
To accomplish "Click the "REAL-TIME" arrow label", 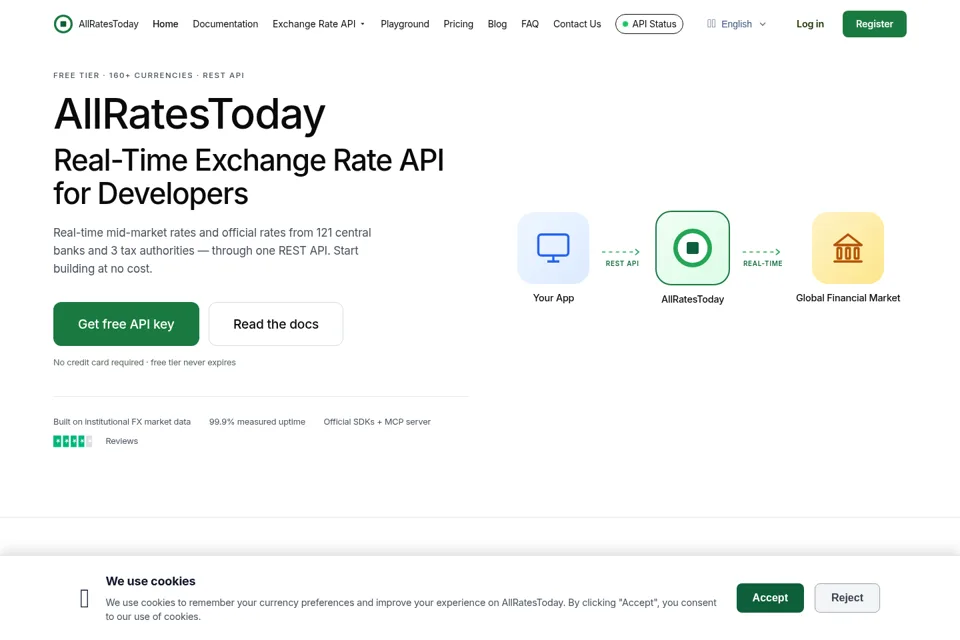I will pos(763,263).
